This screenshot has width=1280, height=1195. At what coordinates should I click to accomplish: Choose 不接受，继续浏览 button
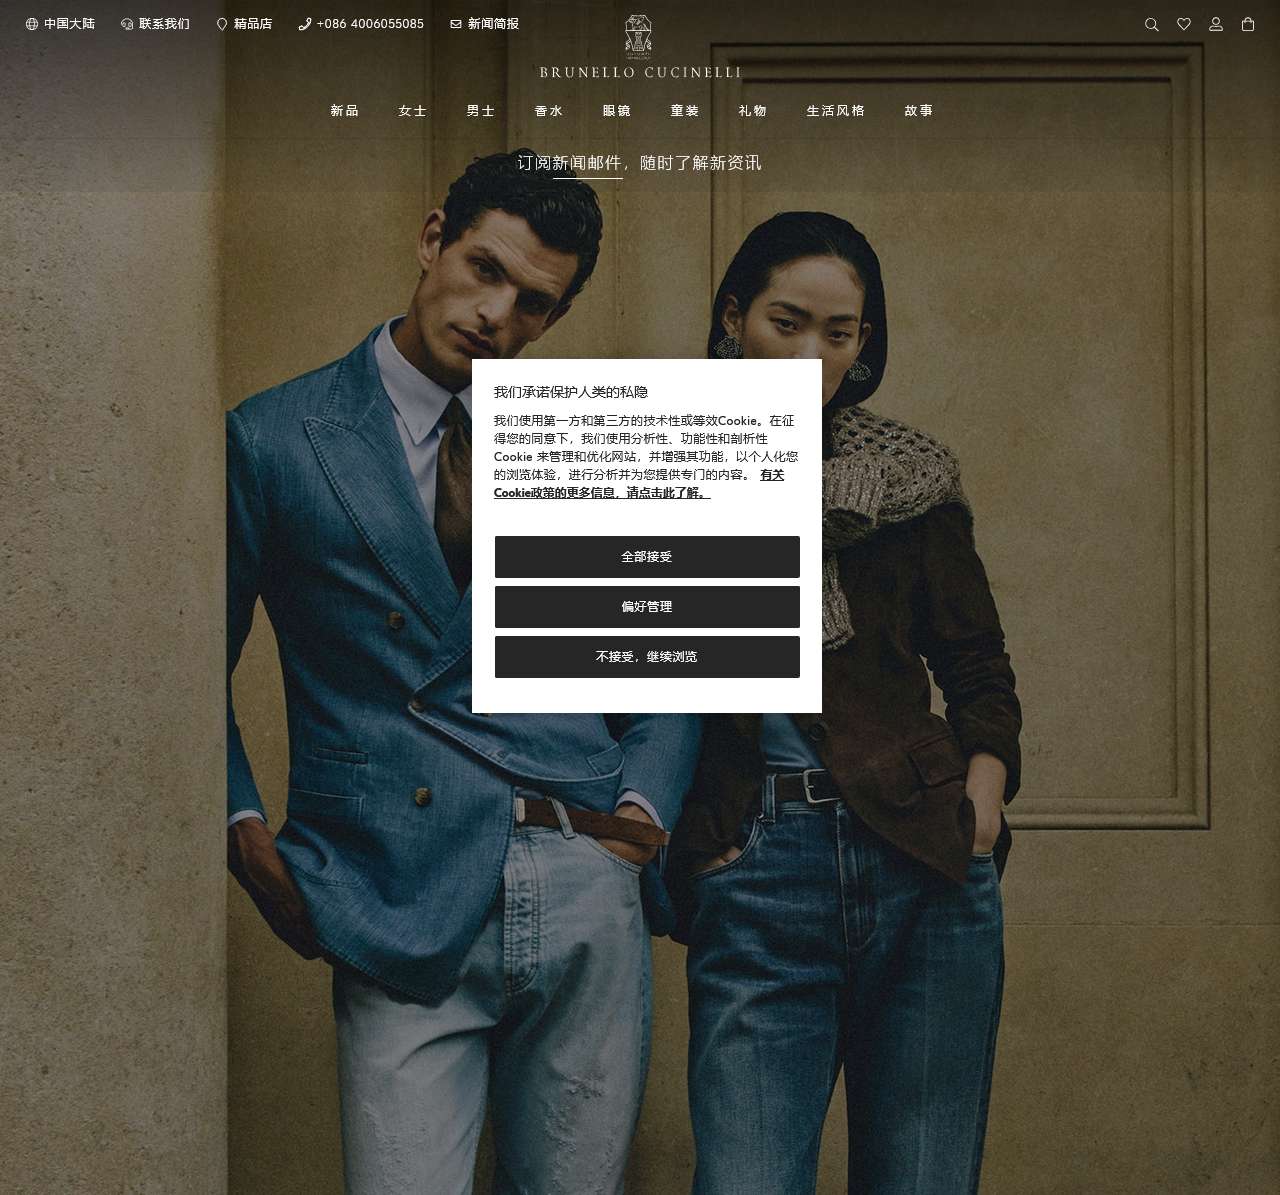(x=647, y=657)
